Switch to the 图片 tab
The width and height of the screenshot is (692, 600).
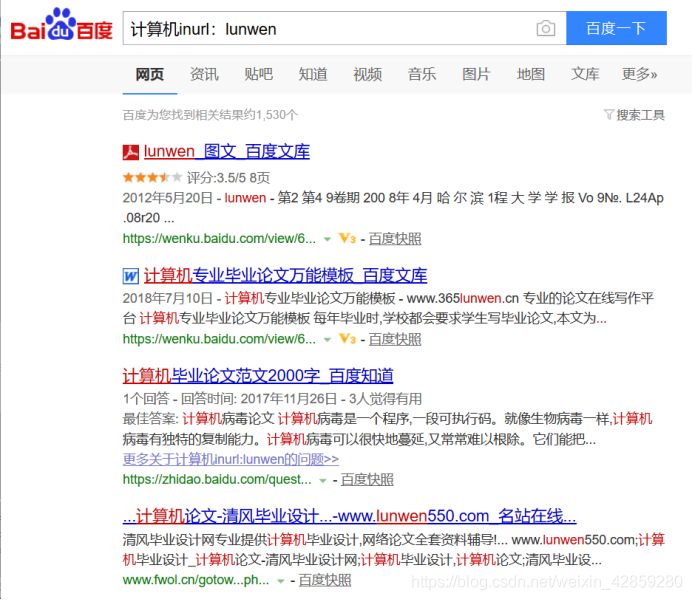point(476,74)
